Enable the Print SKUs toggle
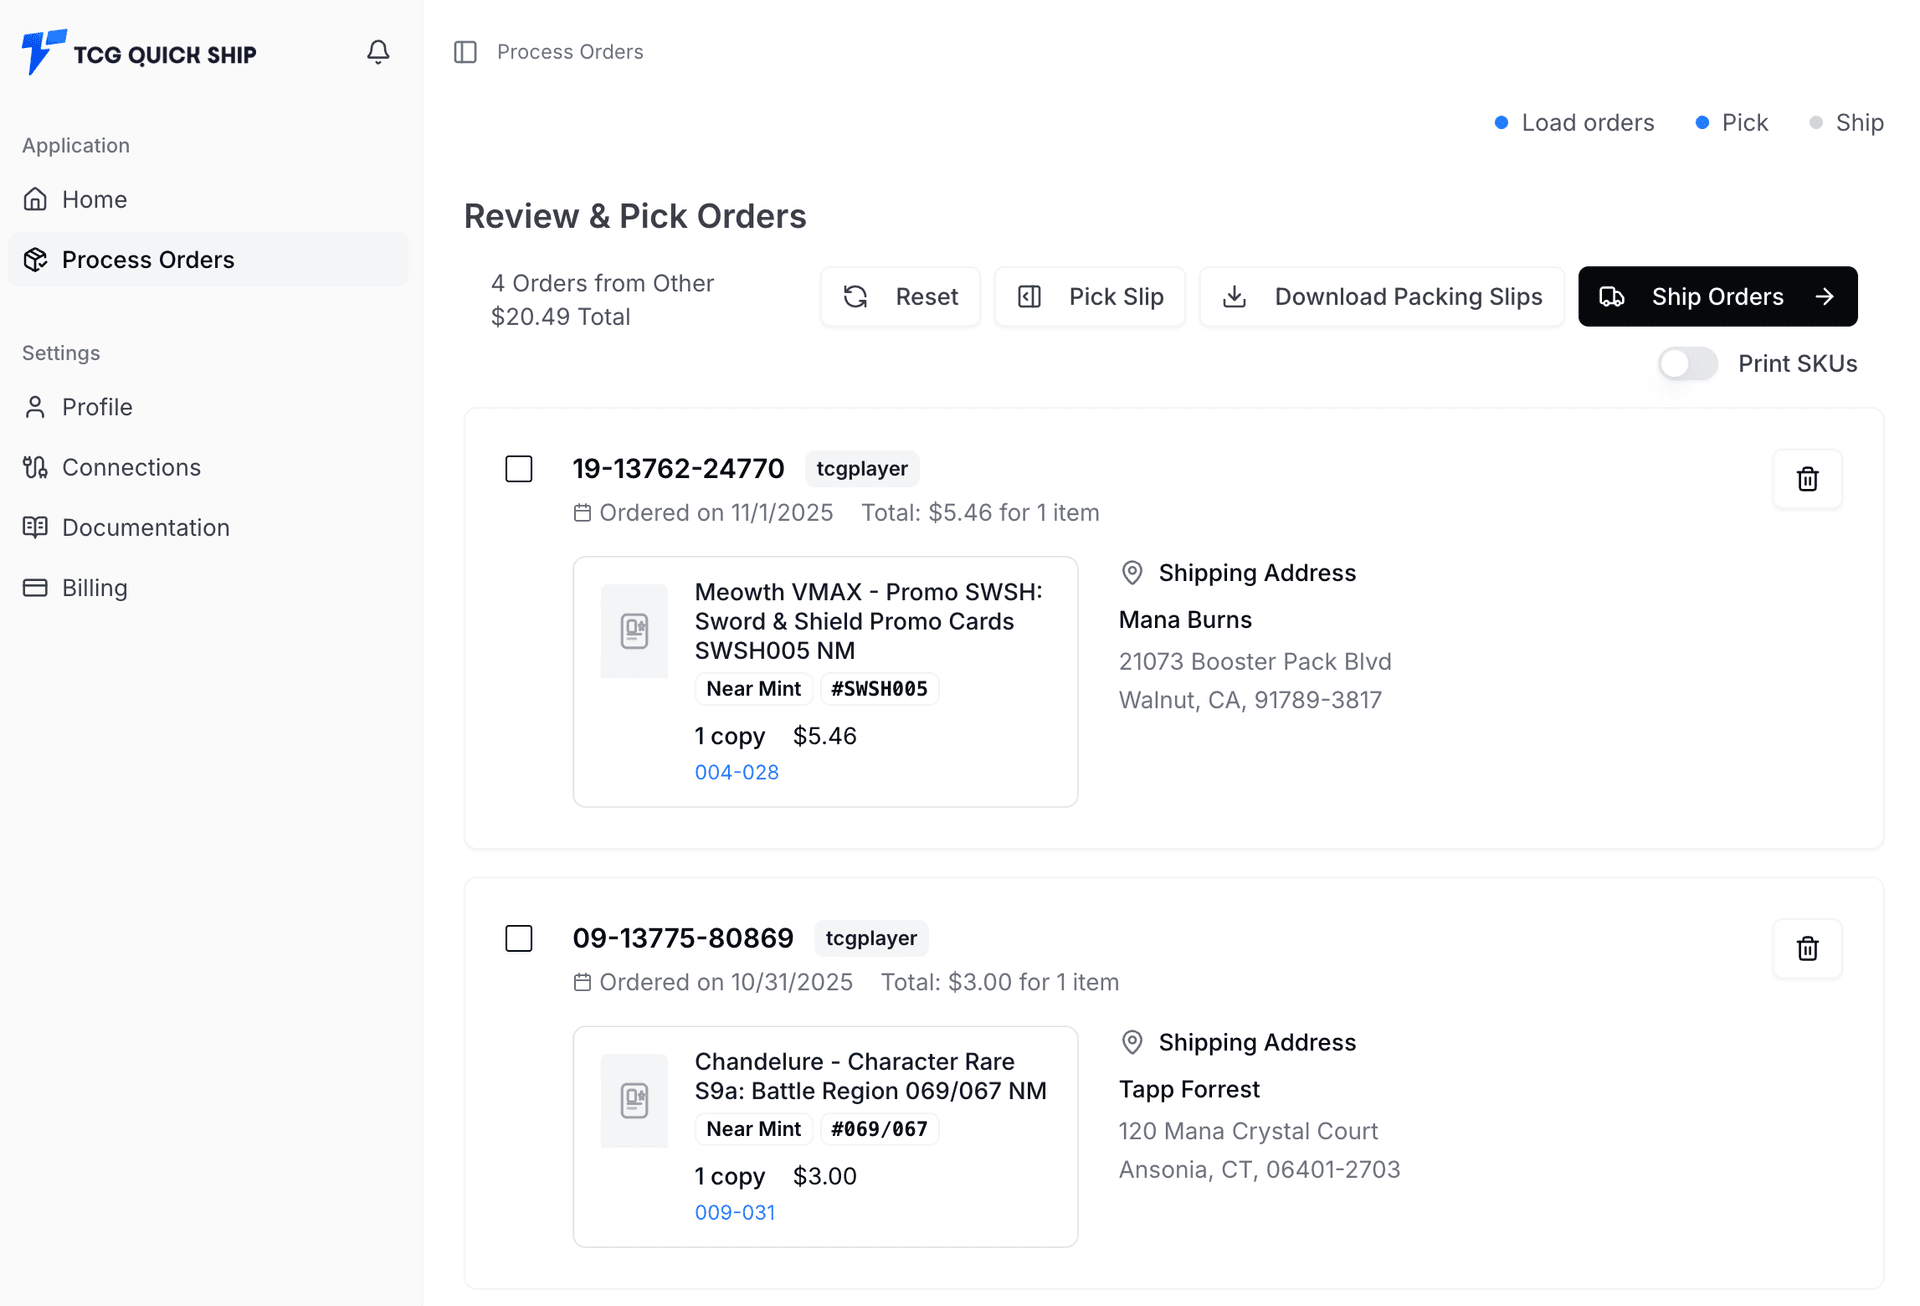The height and width of the screenshot is (1306, 1920). coord(1688,364)
